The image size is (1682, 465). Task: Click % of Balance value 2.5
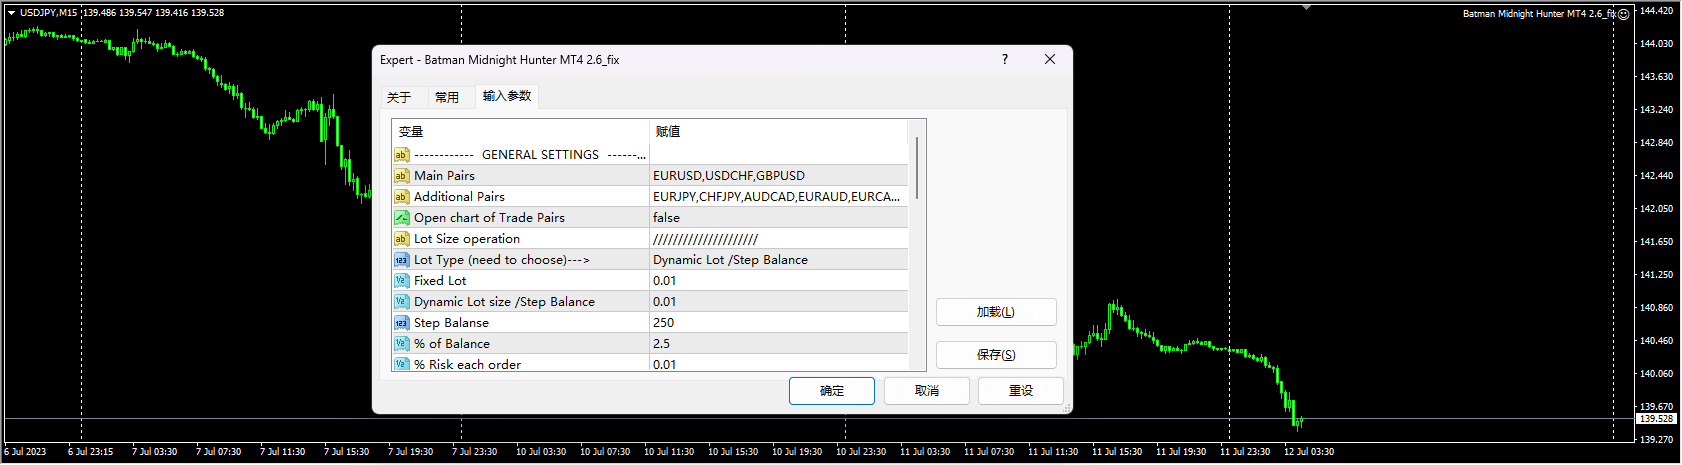(779, 344)
